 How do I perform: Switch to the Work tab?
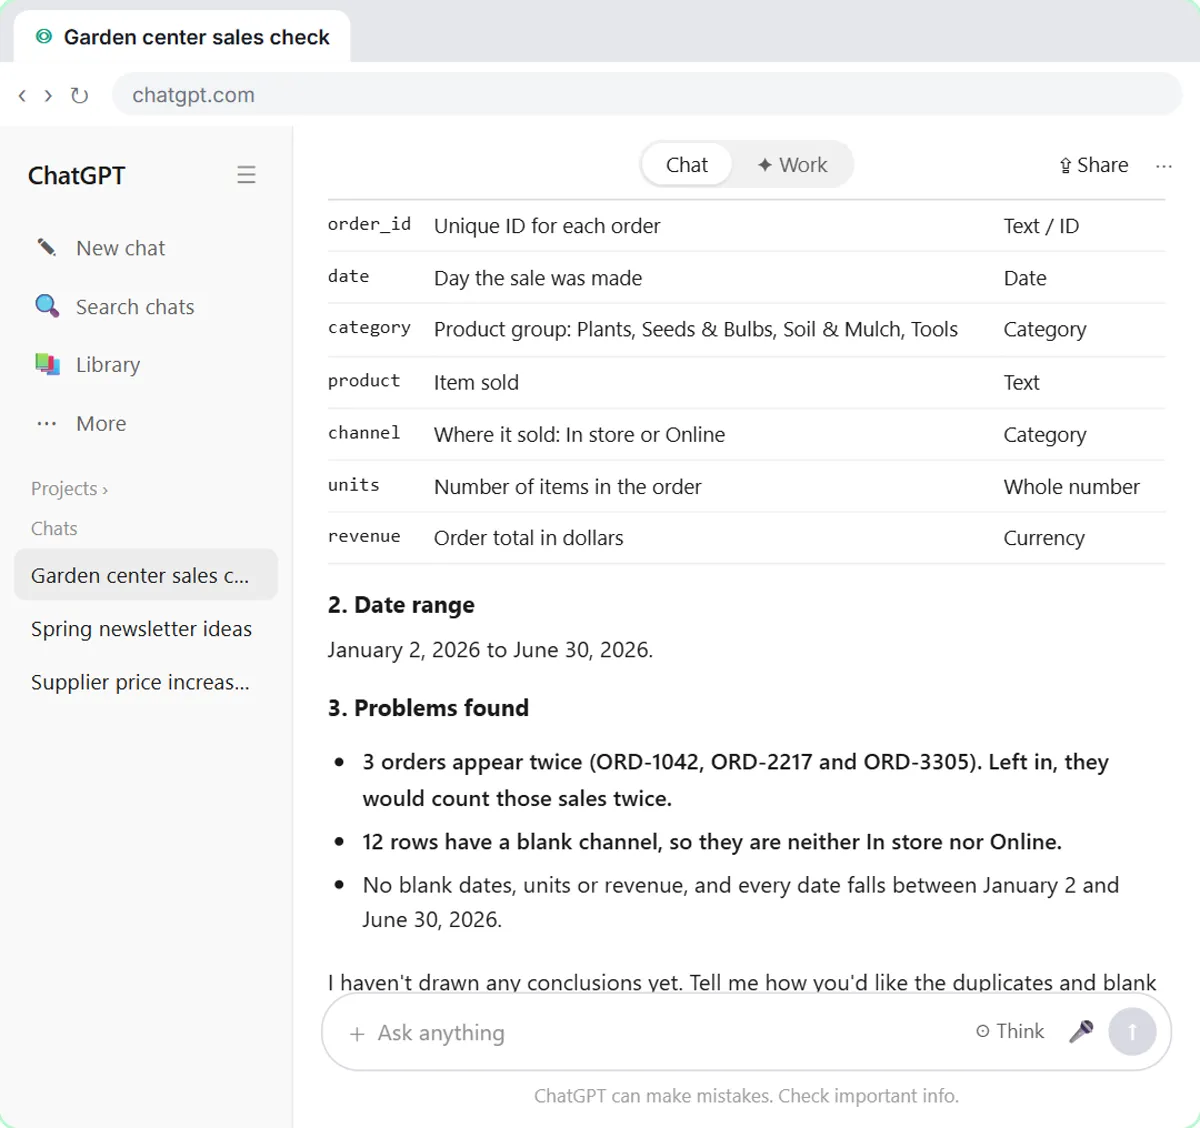coord(792,165)
